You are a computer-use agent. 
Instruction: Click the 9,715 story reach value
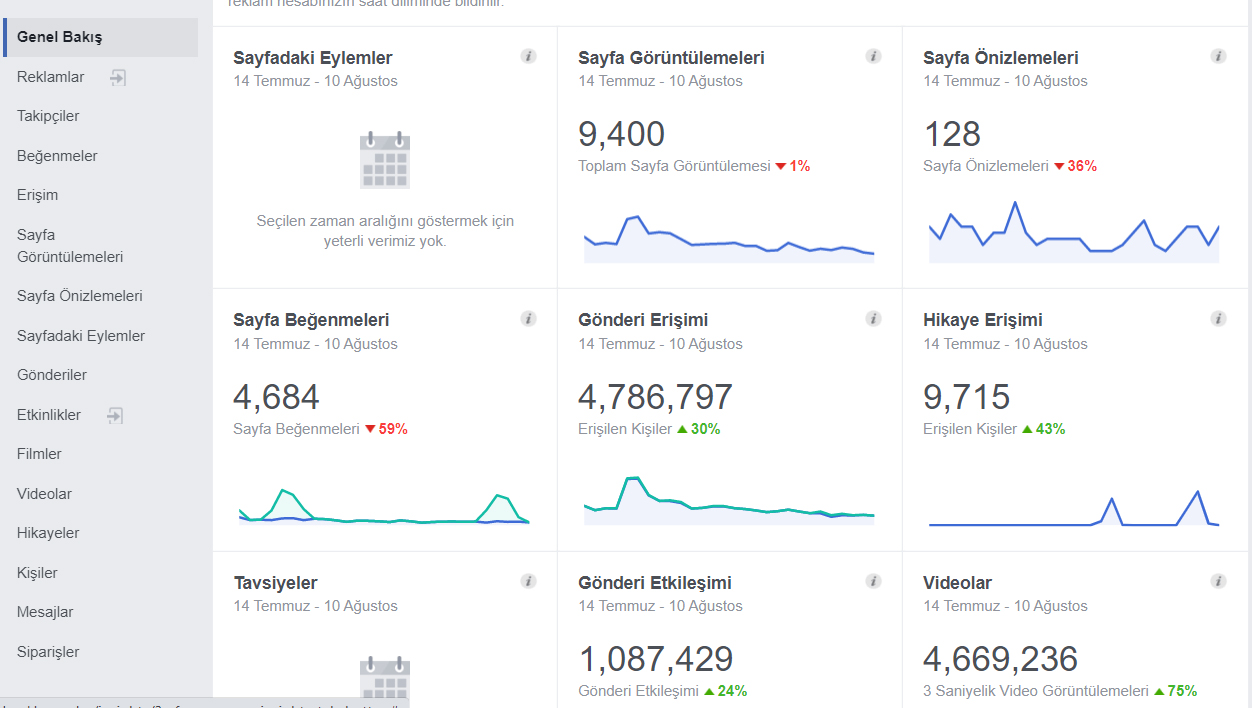pyautogui.click(x=966, y=397)
